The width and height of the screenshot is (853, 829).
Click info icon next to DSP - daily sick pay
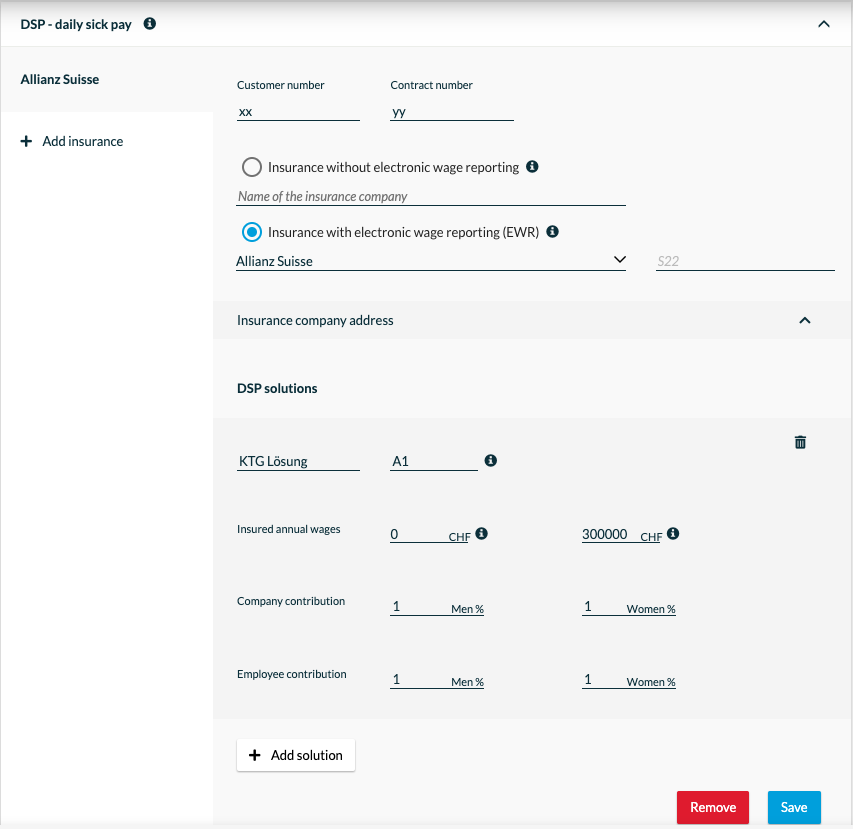(x=150, y=23)
